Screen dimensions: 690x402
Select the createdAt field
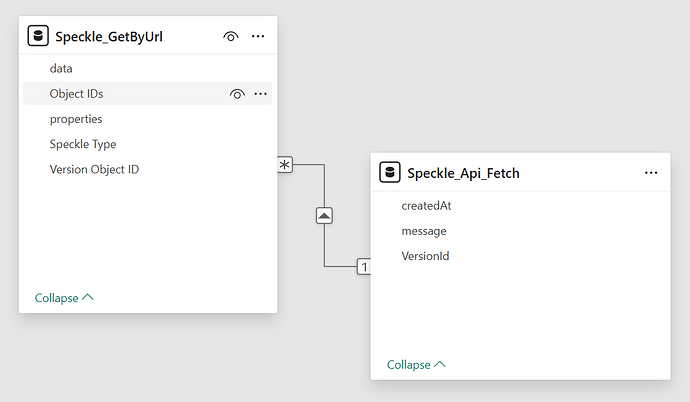[521, 205]
